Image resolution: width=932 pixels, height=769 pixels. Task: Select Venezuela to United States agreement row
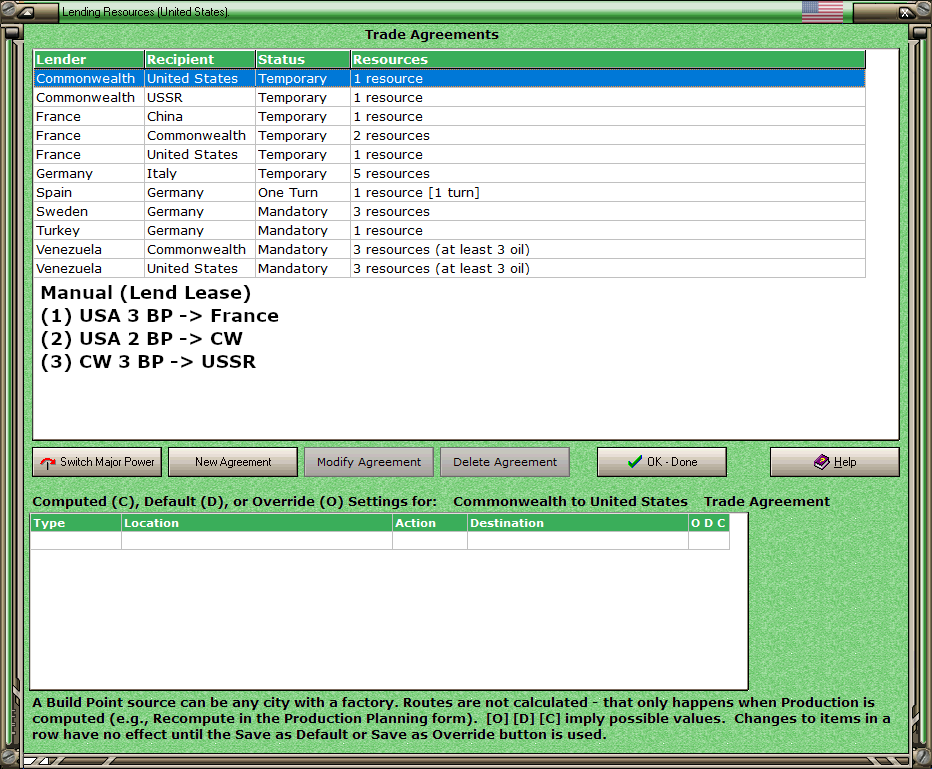pyautogui.click(x=449, y=269)
